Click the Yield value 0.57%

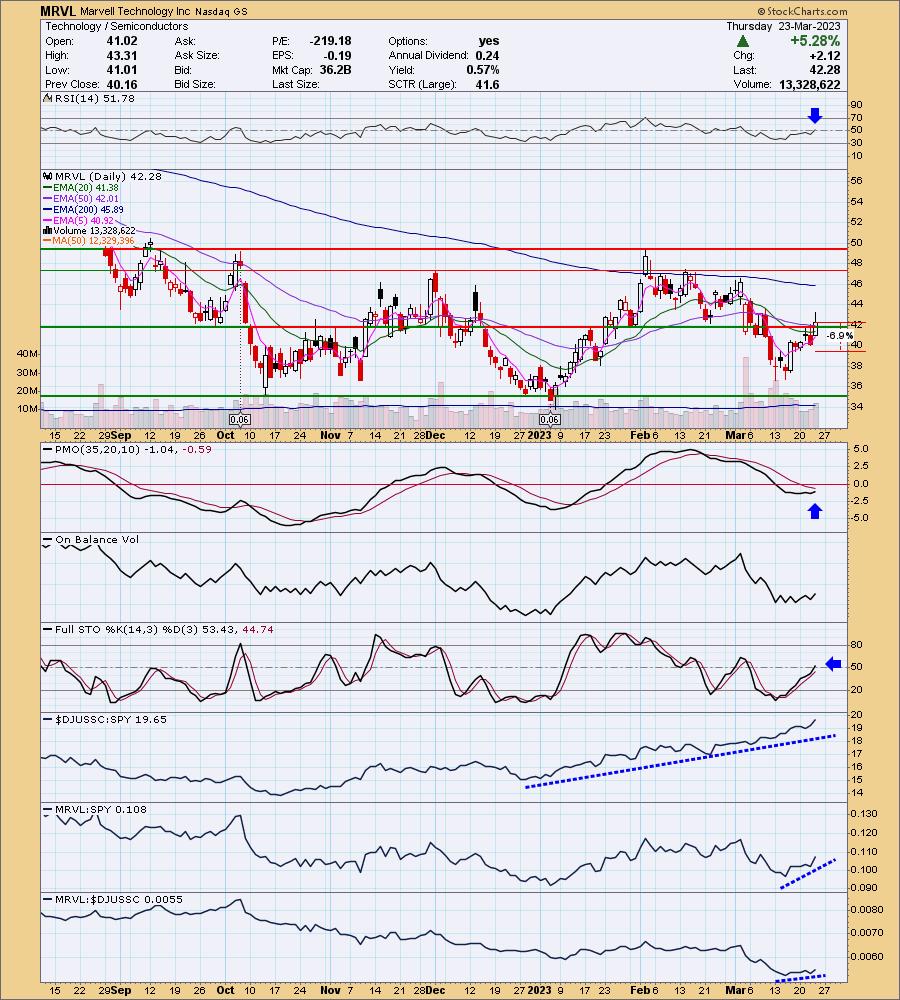click(x=483, y=70)
